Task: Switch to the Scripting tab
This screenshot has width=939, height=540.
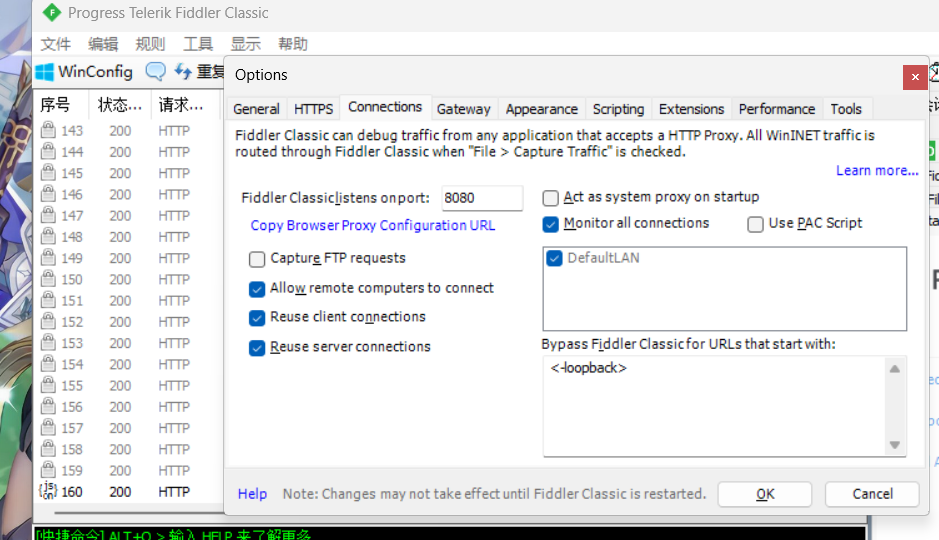Action: pos(618,109)
